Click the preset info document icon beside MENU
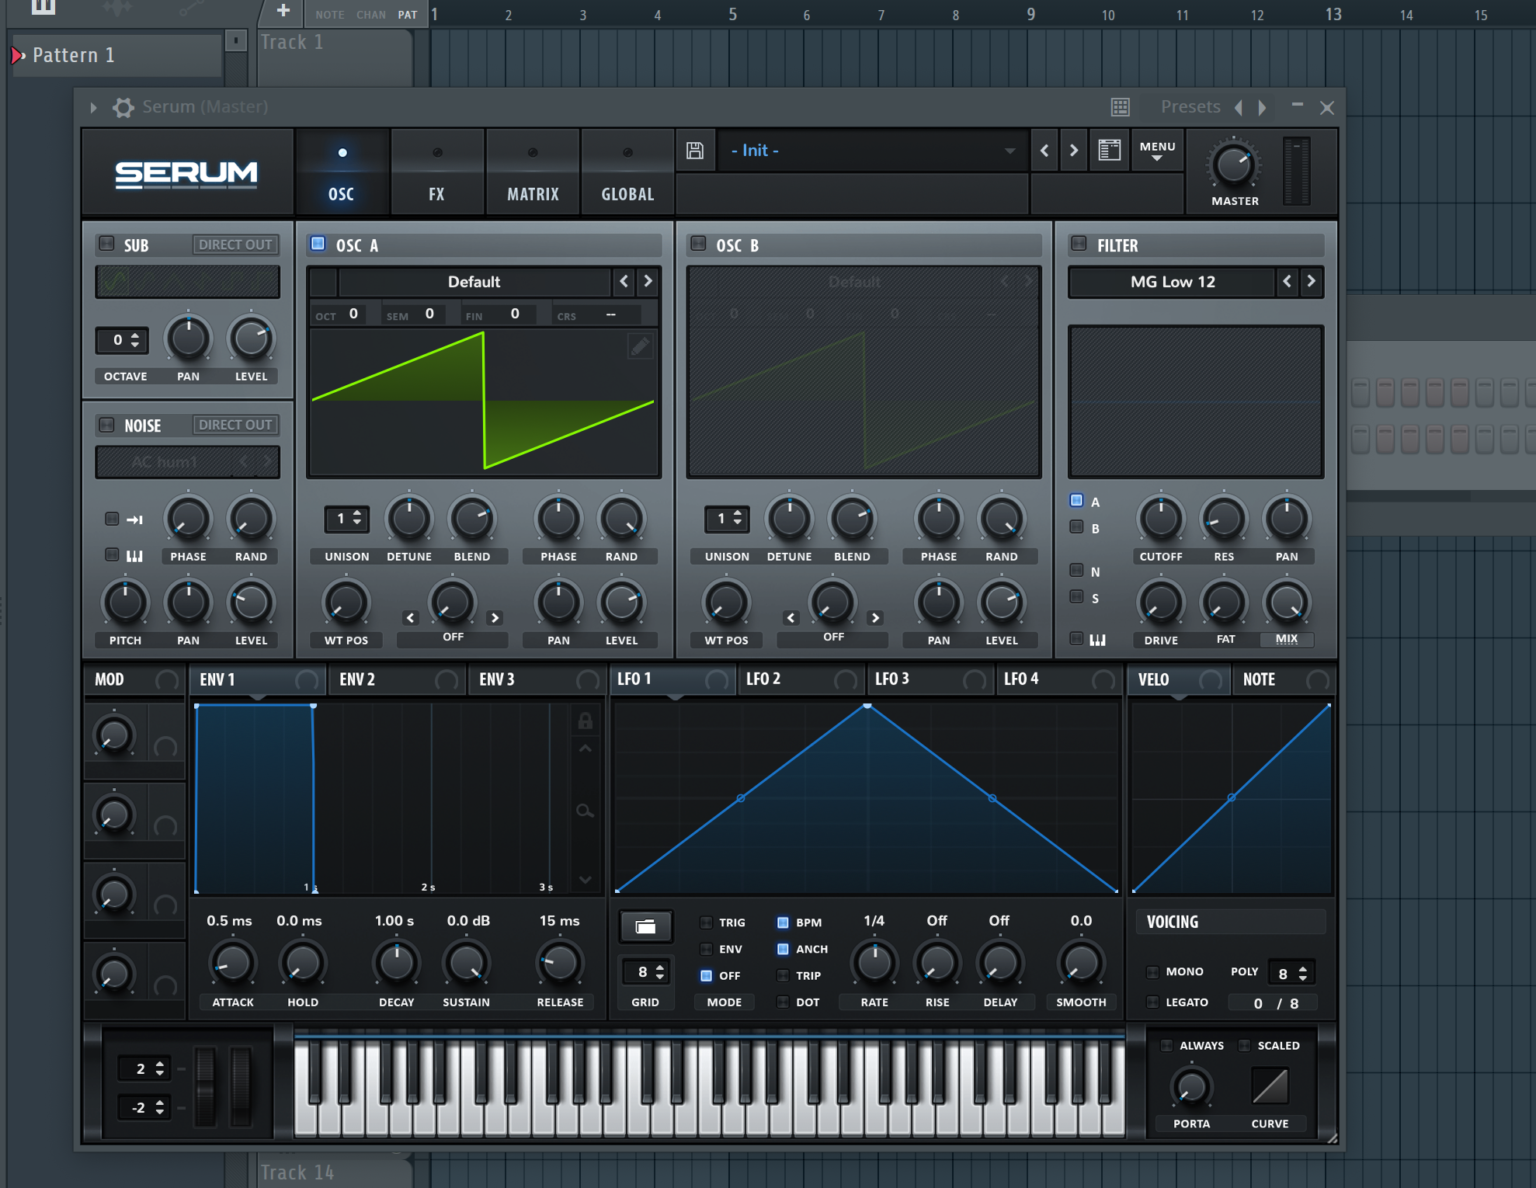The height and width of the screenshot is (1188, 1536). click(x=1108, y=150)
